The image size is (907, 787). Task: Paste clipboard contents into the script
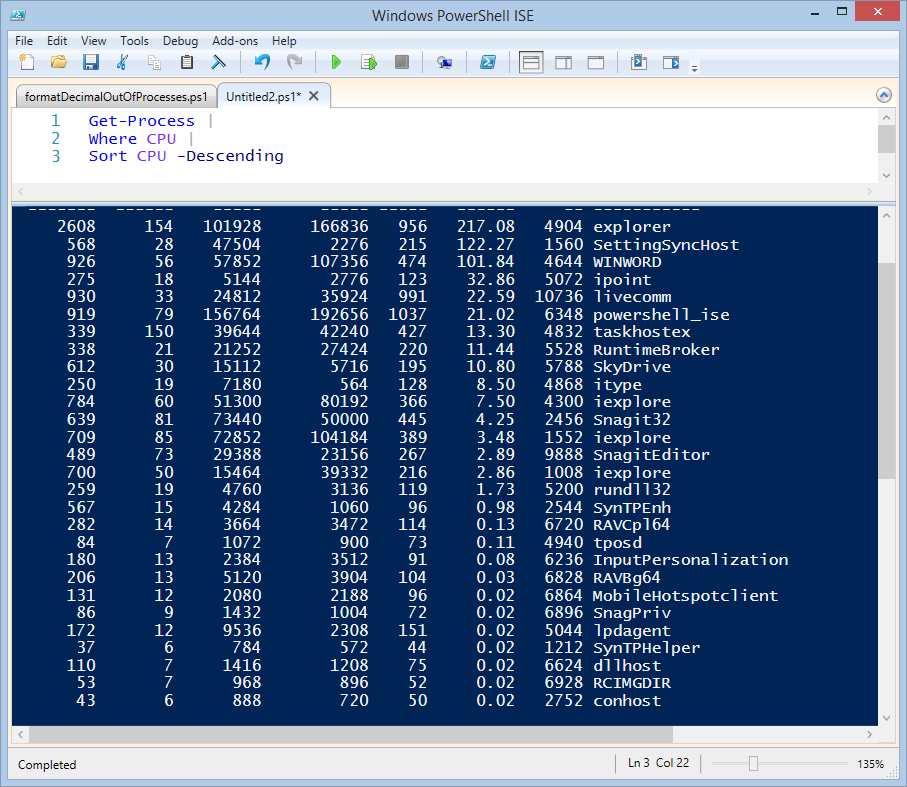(x=187, y=62)
